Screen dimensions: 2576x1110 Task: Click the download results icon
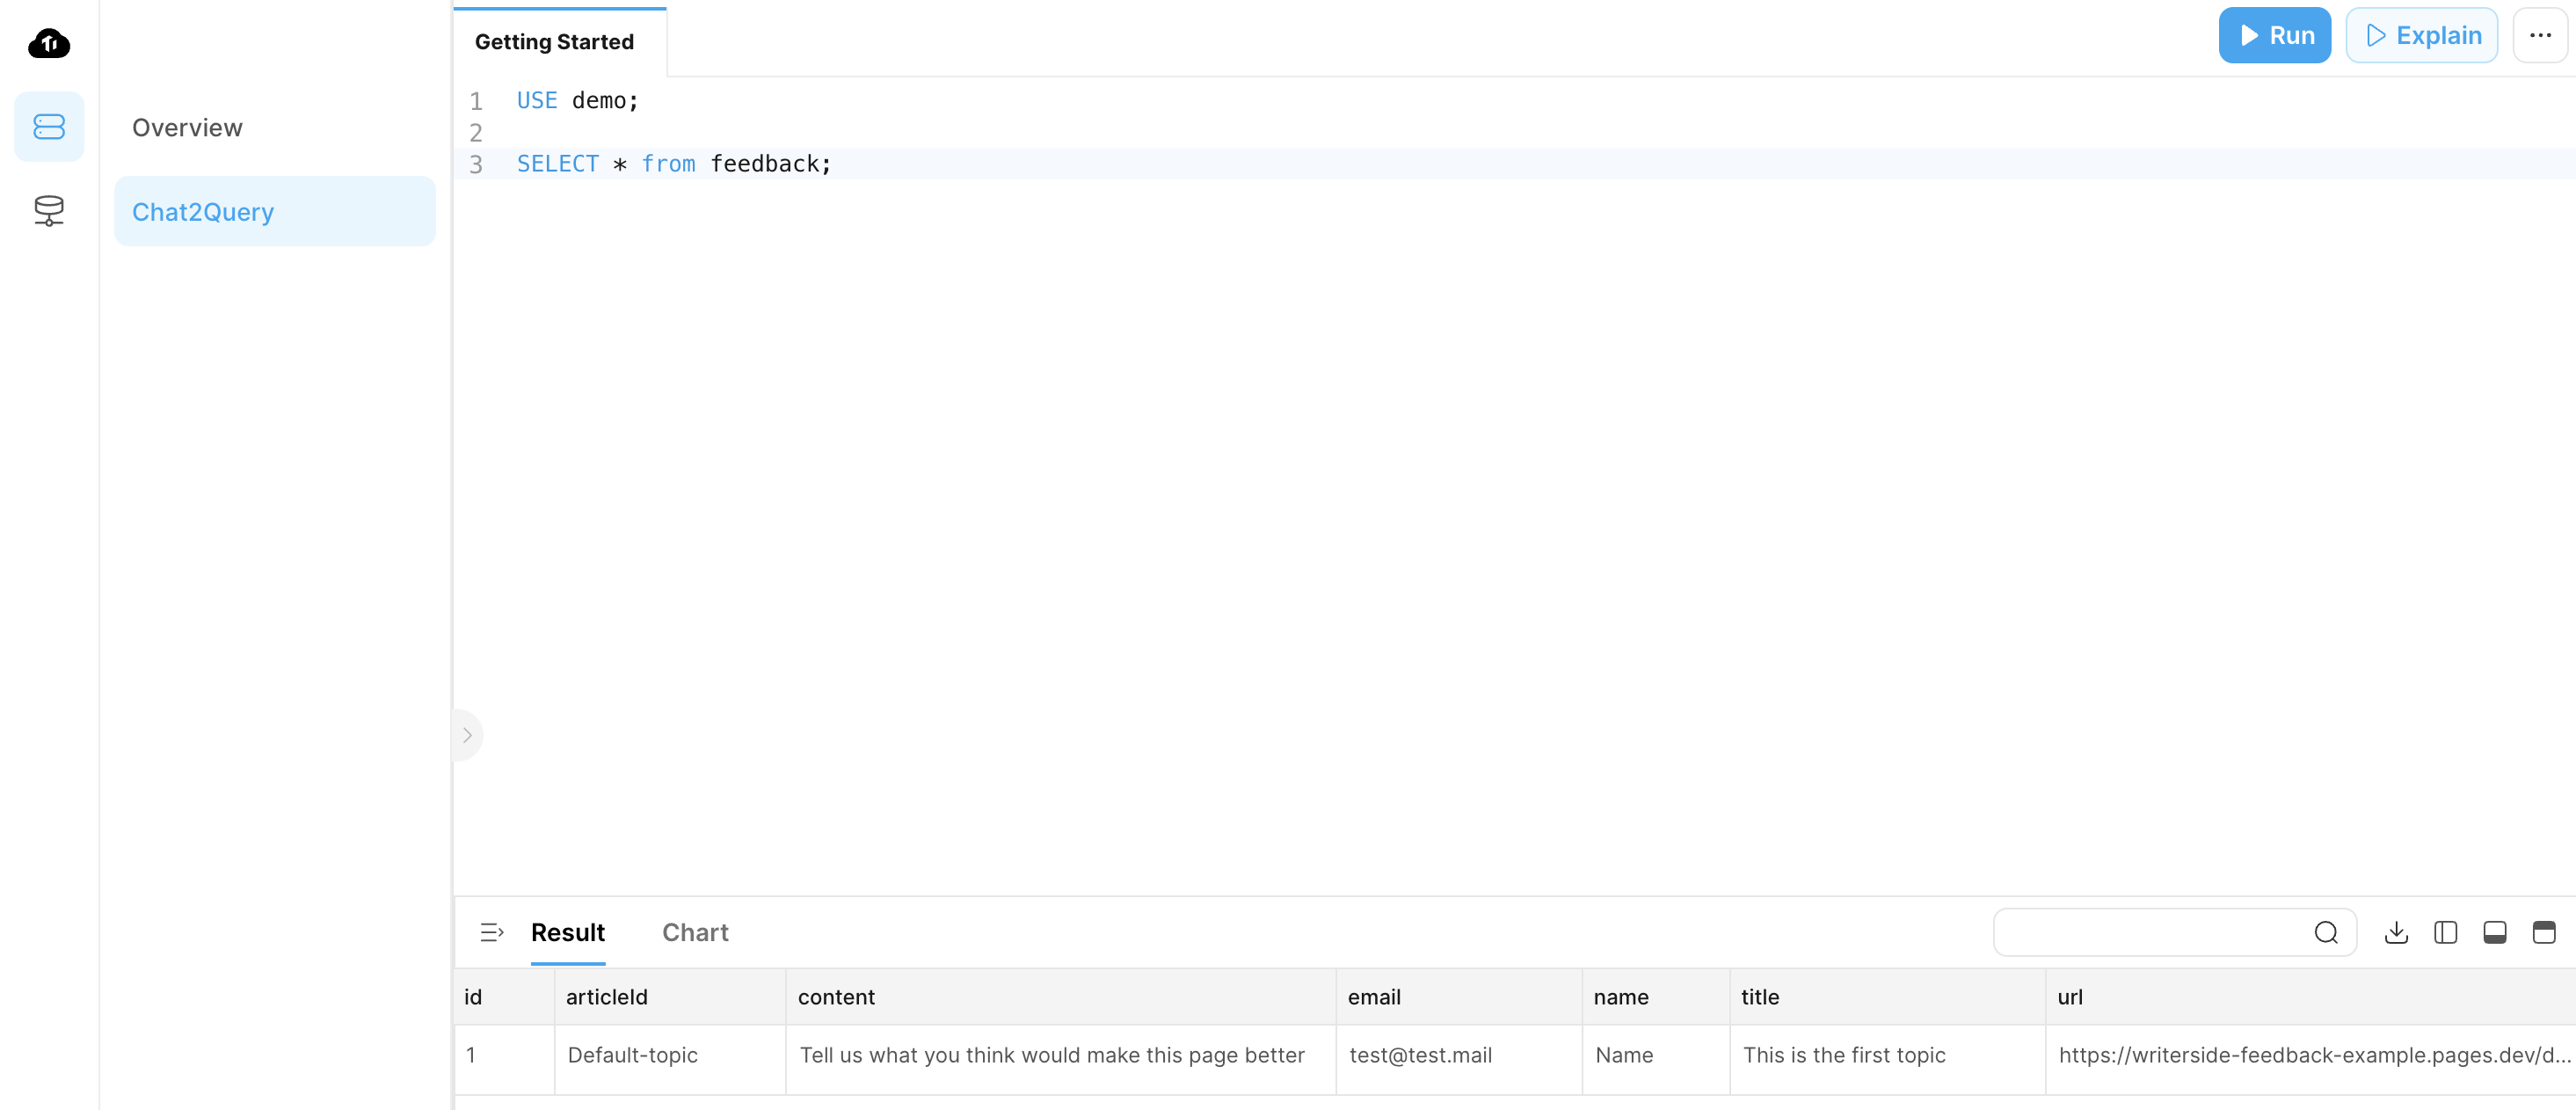[2395, 932]
